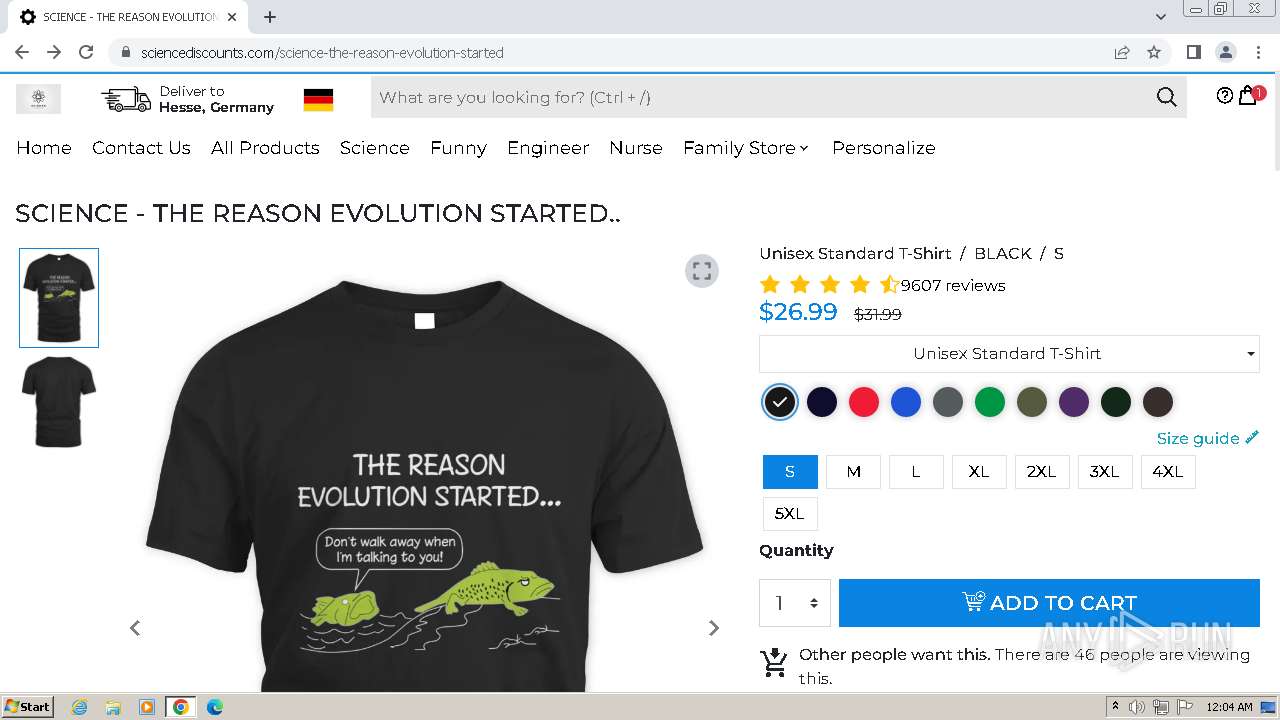1280x720 pixels.
Task: Click the volume icon in system tray
Action: (1137, 707)
